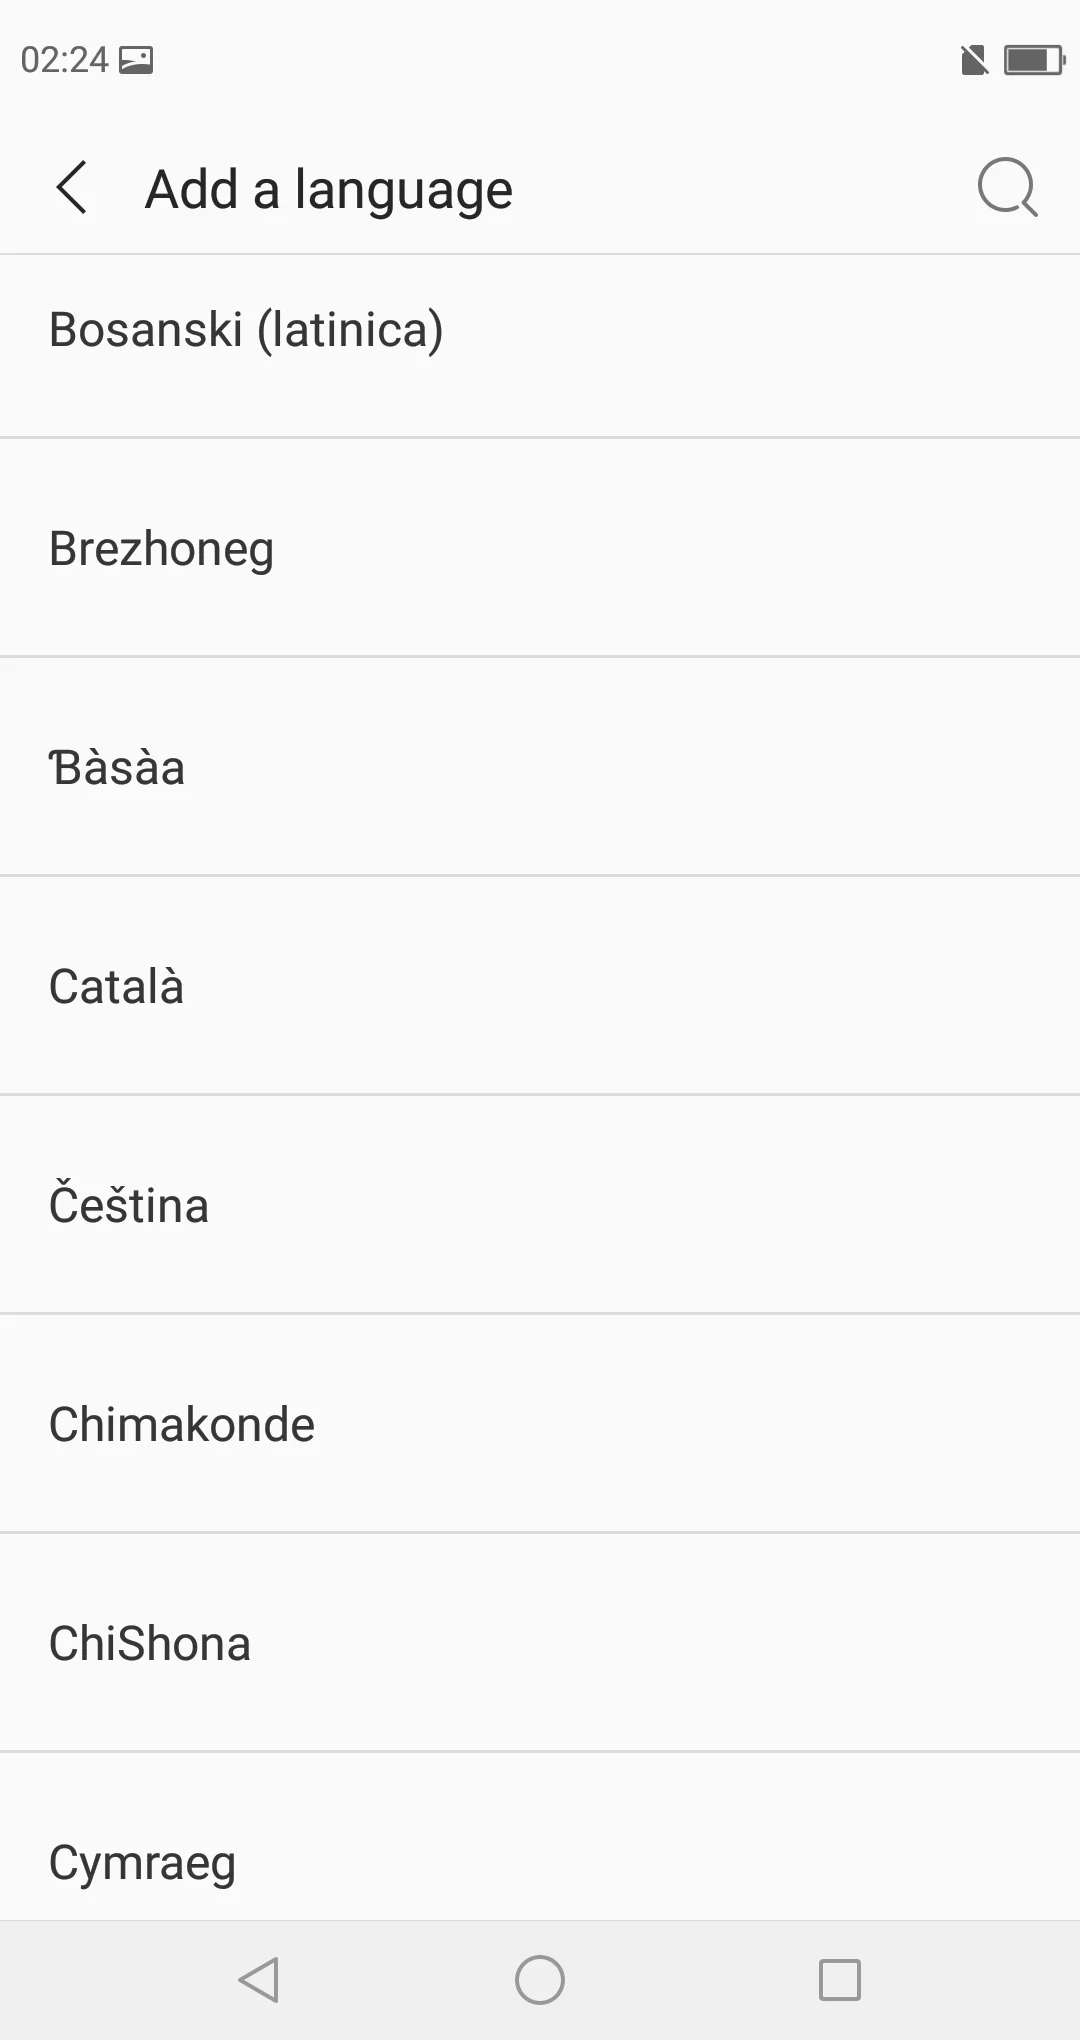Tap the screenshot notification icon
This screenshot has width=1080, height=2040.
(x=136, y=60)
